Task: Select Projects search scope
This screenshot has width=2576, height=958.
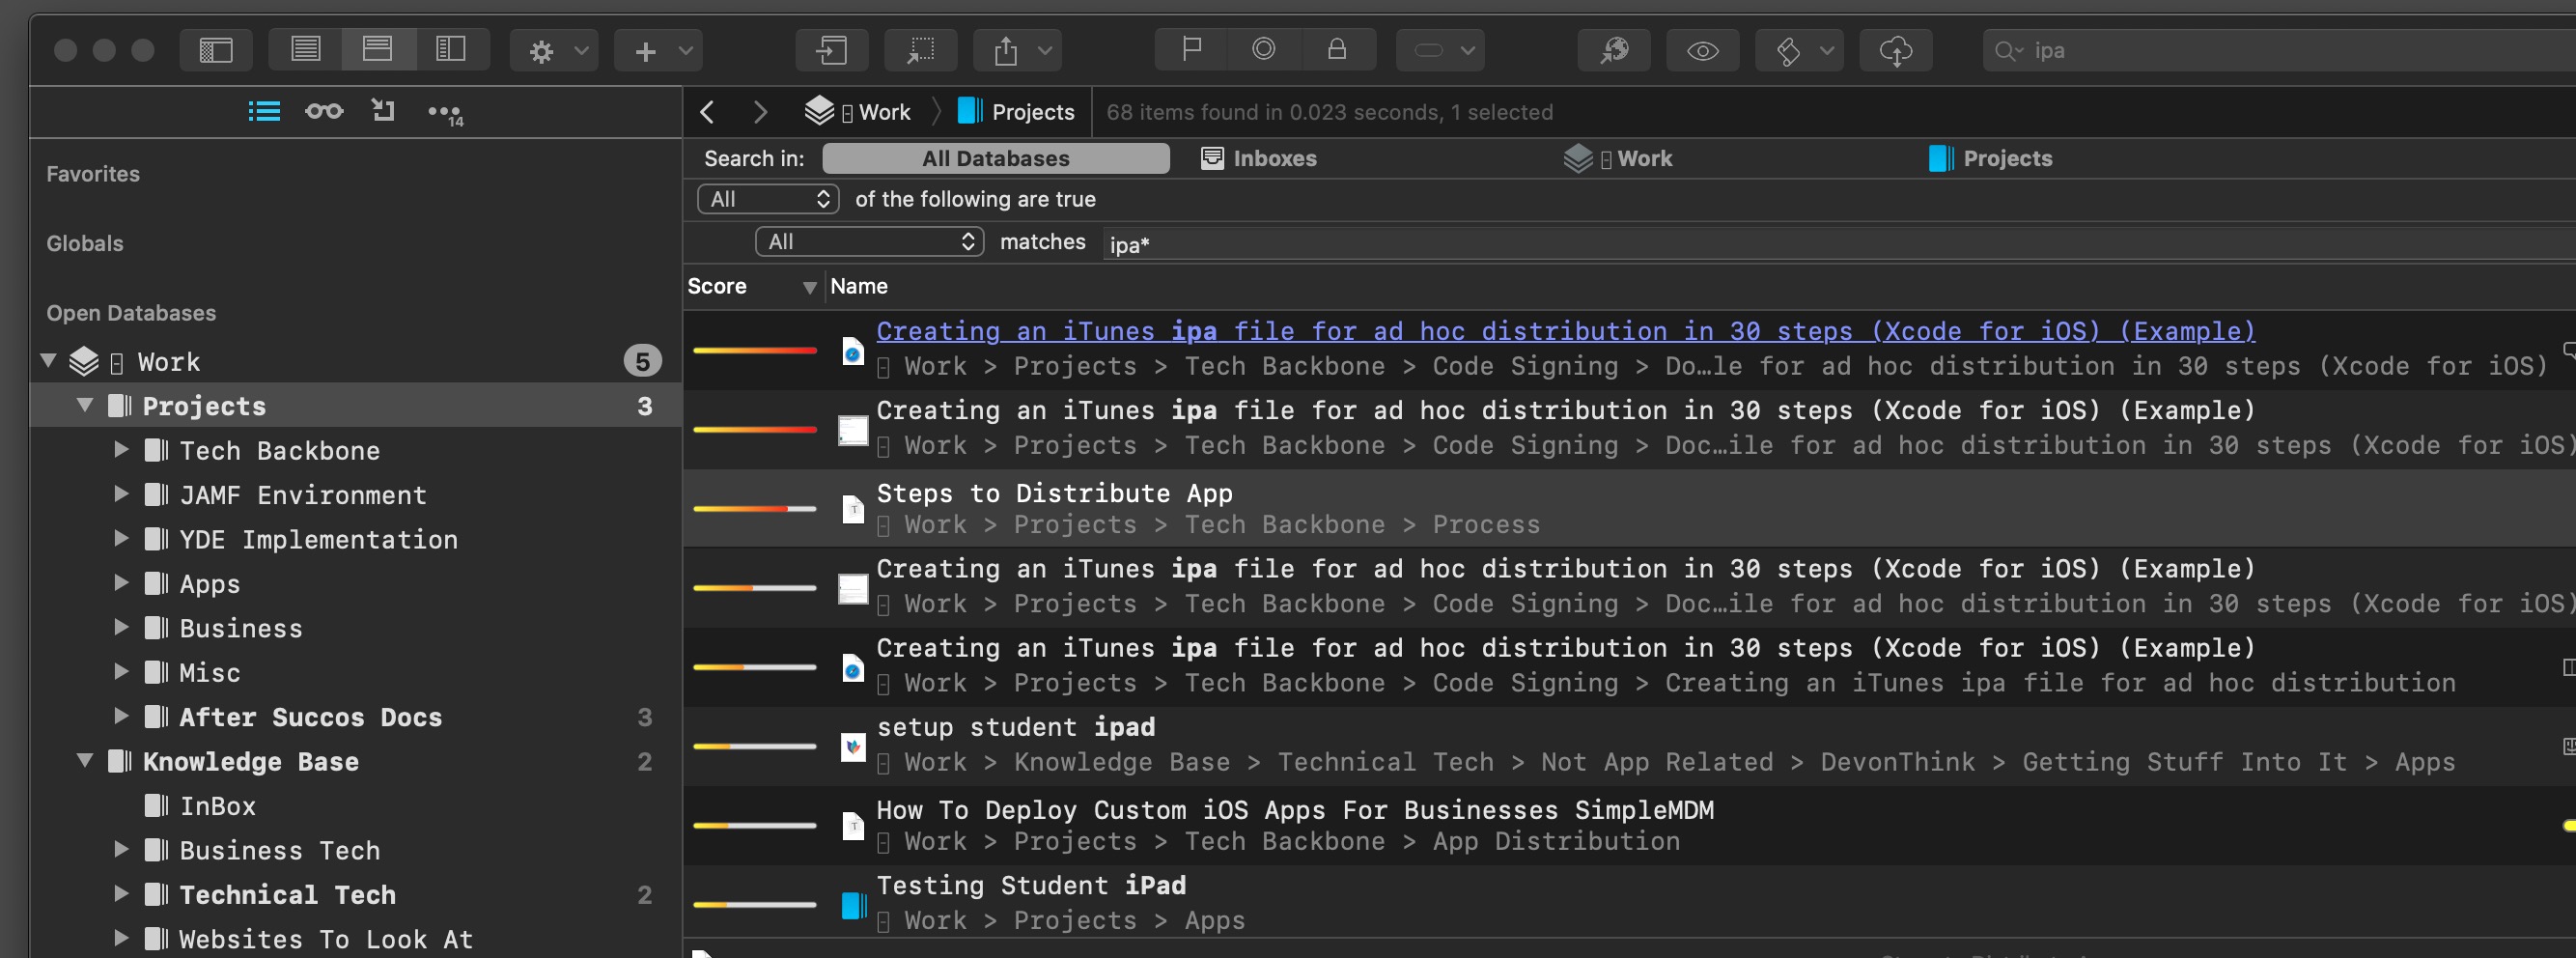Action: 1991,158
